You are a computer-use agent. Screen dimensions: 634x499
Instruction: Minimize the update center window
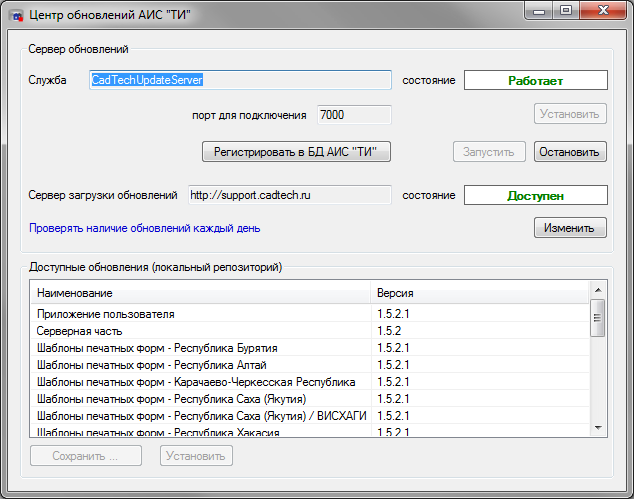pos(541,11)
